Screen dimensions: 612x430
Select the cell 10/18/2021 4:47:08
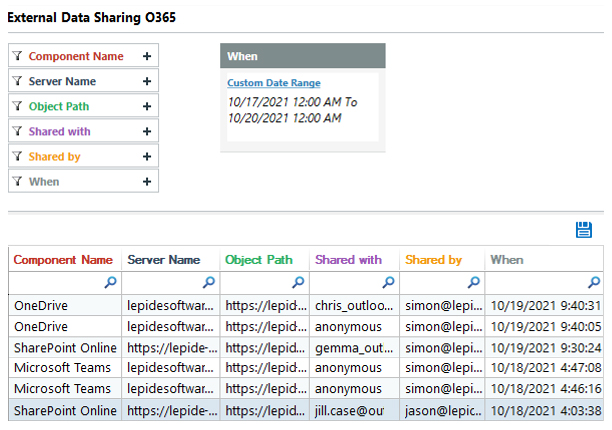[544, 368]
